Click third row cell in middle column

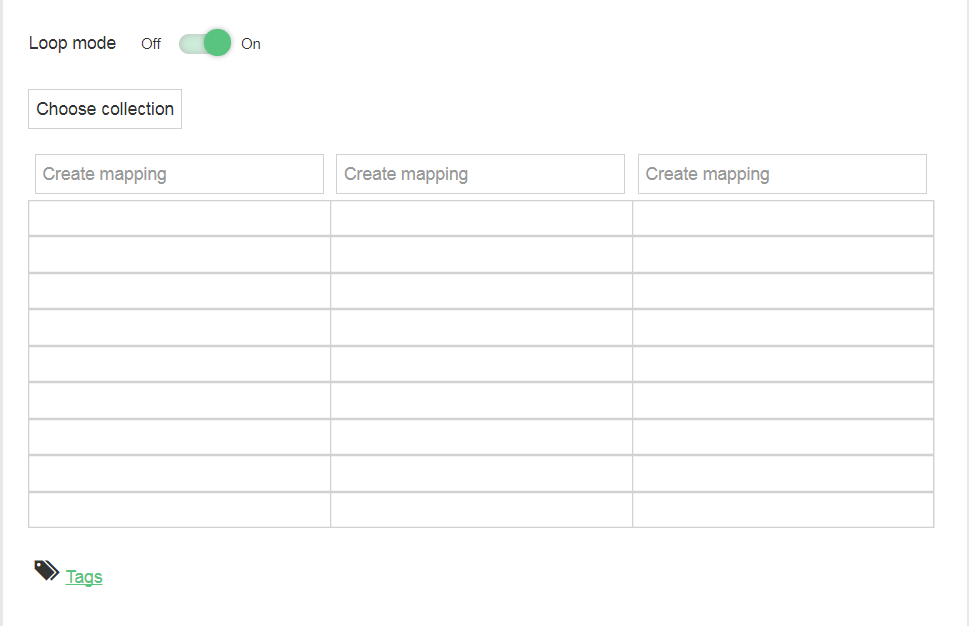coord(481,291)
